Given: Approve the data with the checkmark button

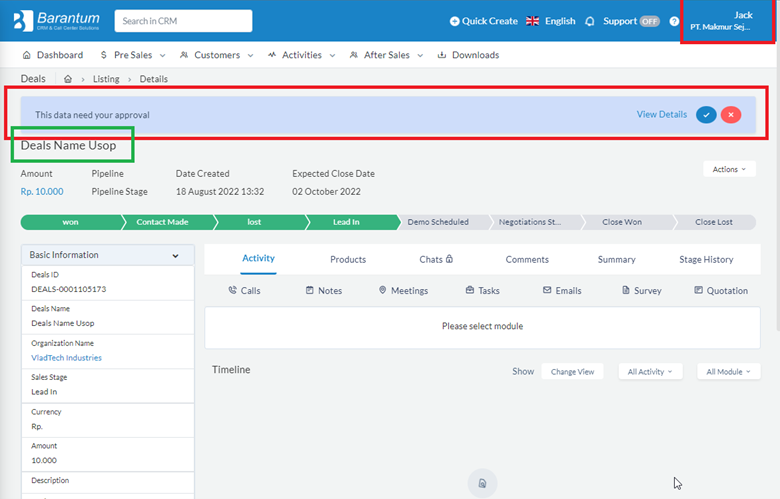Looking at the screenshot, I should pos(706,115).
